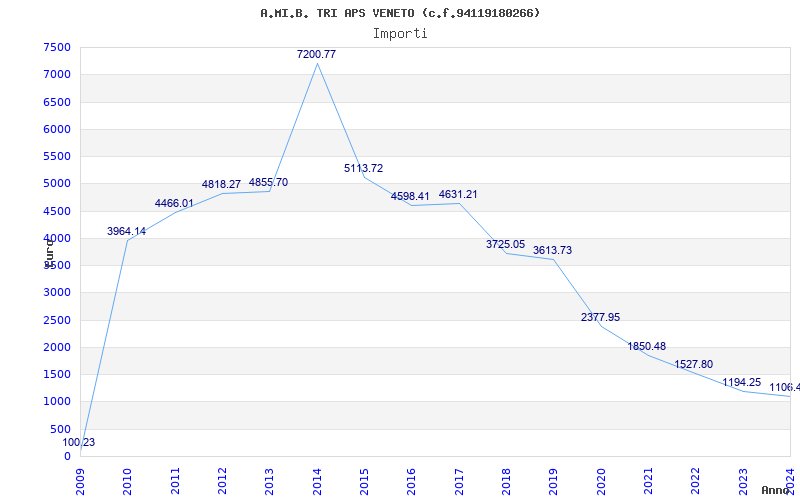
Task: Click the x-axis year 2013
Action: 269,482
